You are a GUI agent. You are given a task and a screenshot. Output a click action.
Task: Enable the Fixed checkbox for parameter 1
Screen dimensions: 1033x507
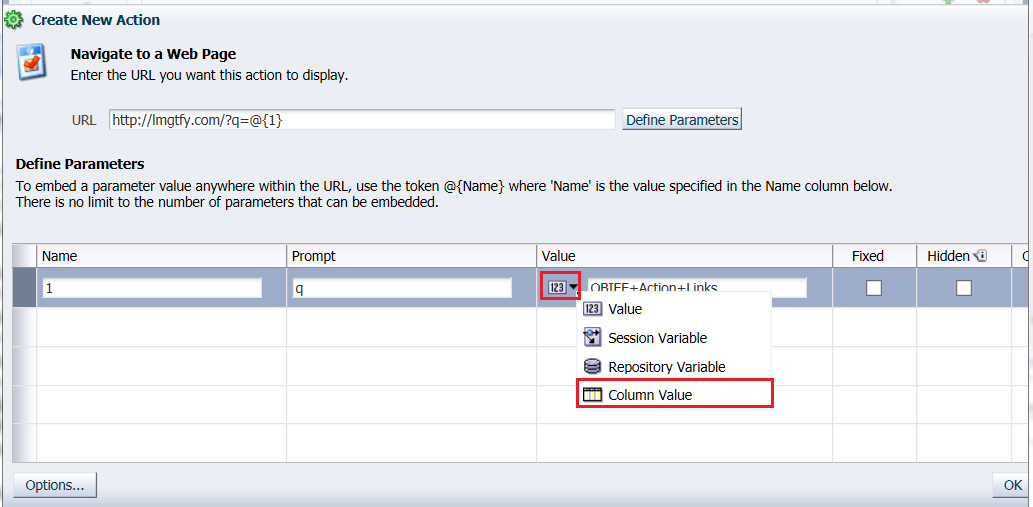coord(874,288)
